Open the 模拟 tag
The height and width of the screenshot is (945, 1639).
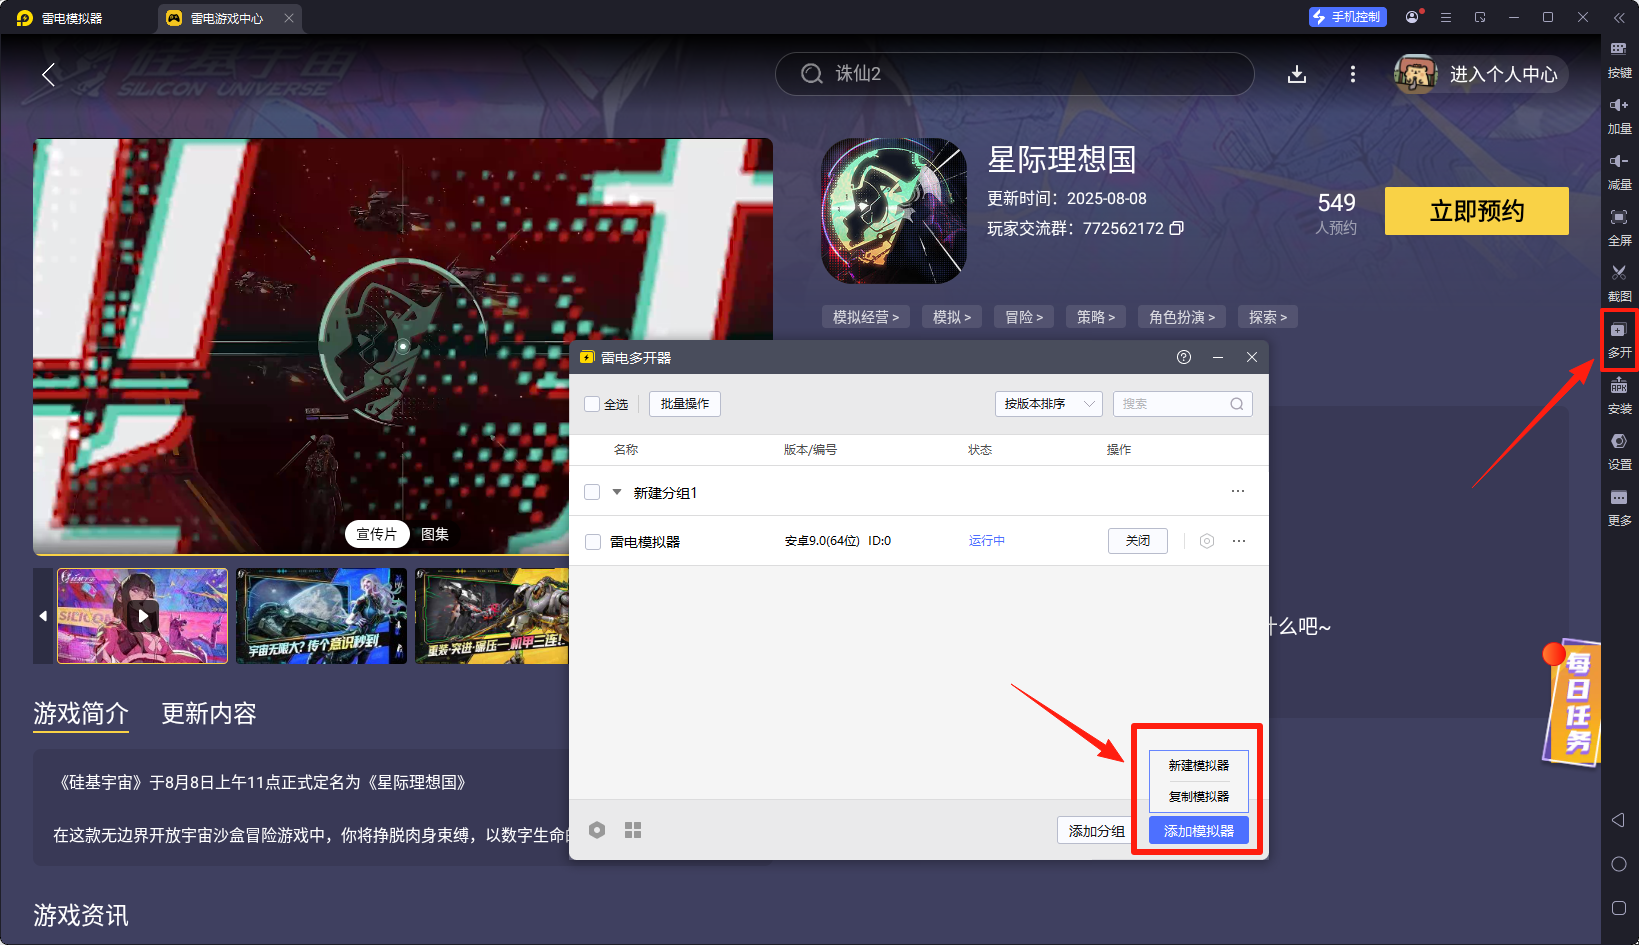coord(952,317)
